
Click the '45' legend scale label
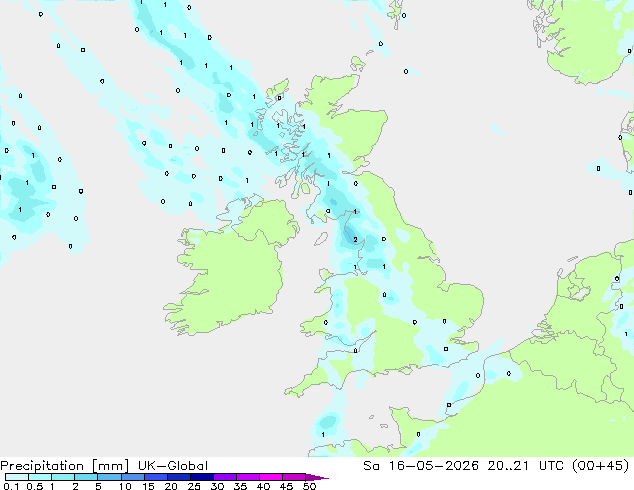(286, 486)
